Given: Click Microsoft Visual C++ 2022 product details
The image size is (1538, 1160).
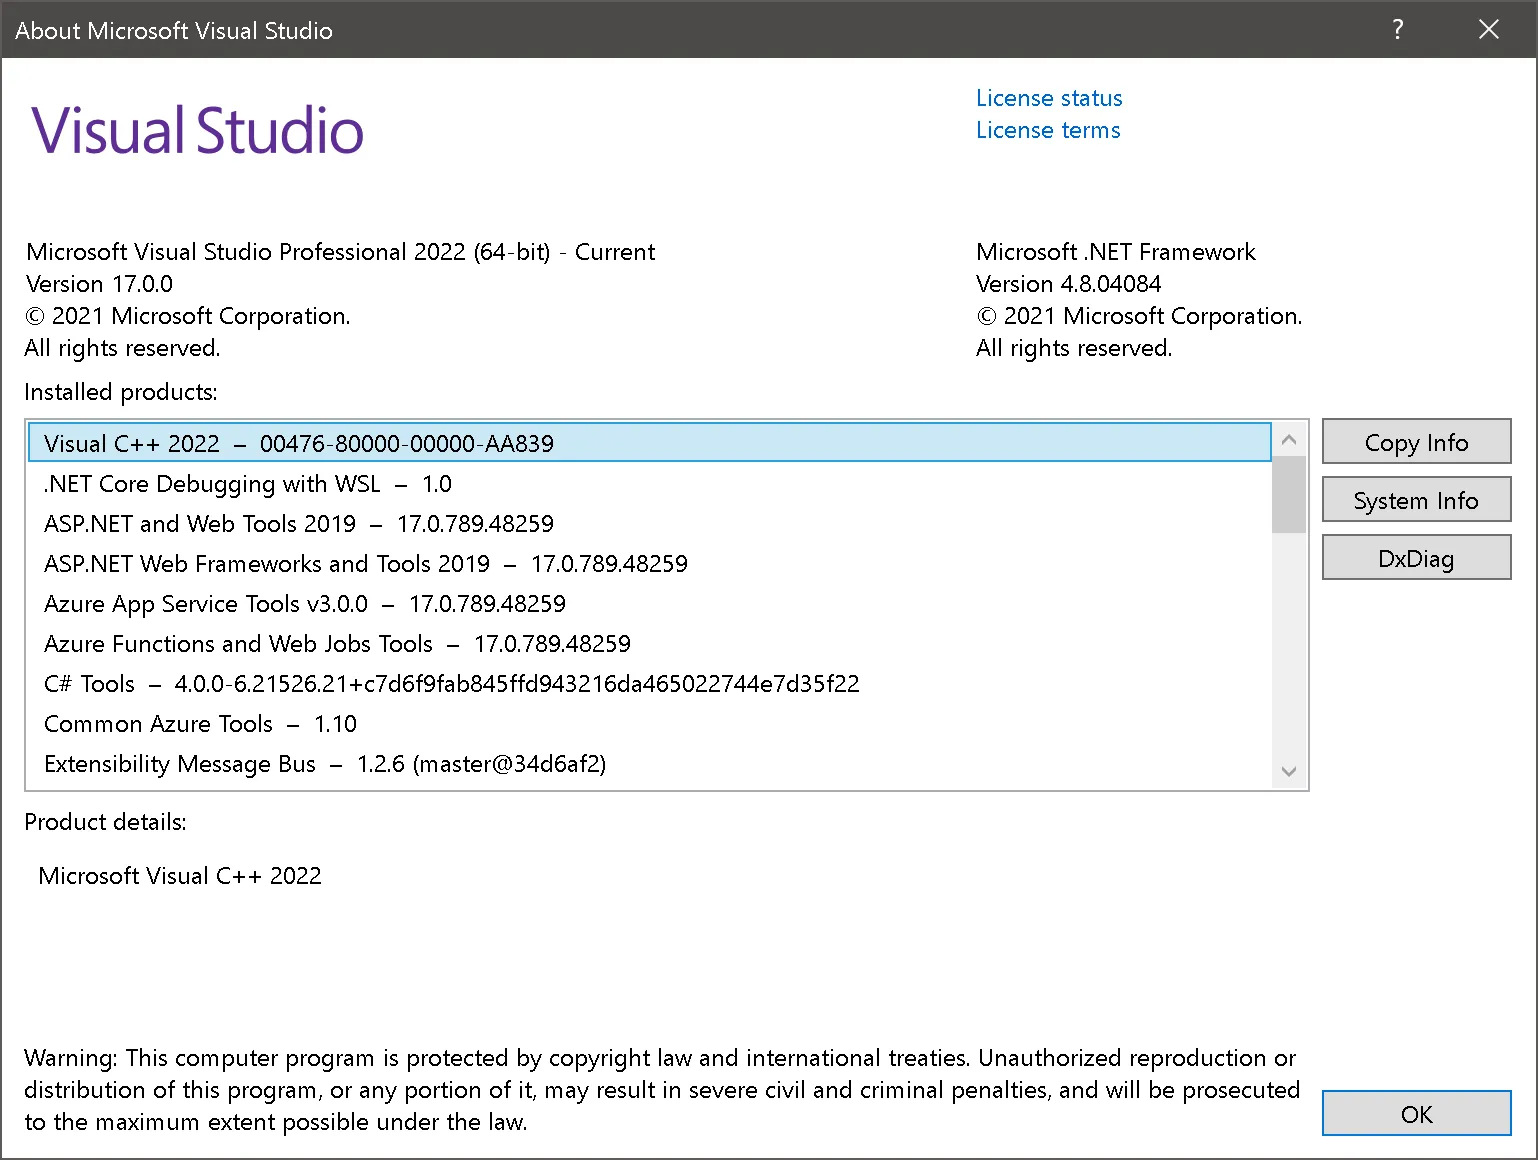Looking at the screenshot, I should coord(180,876).
